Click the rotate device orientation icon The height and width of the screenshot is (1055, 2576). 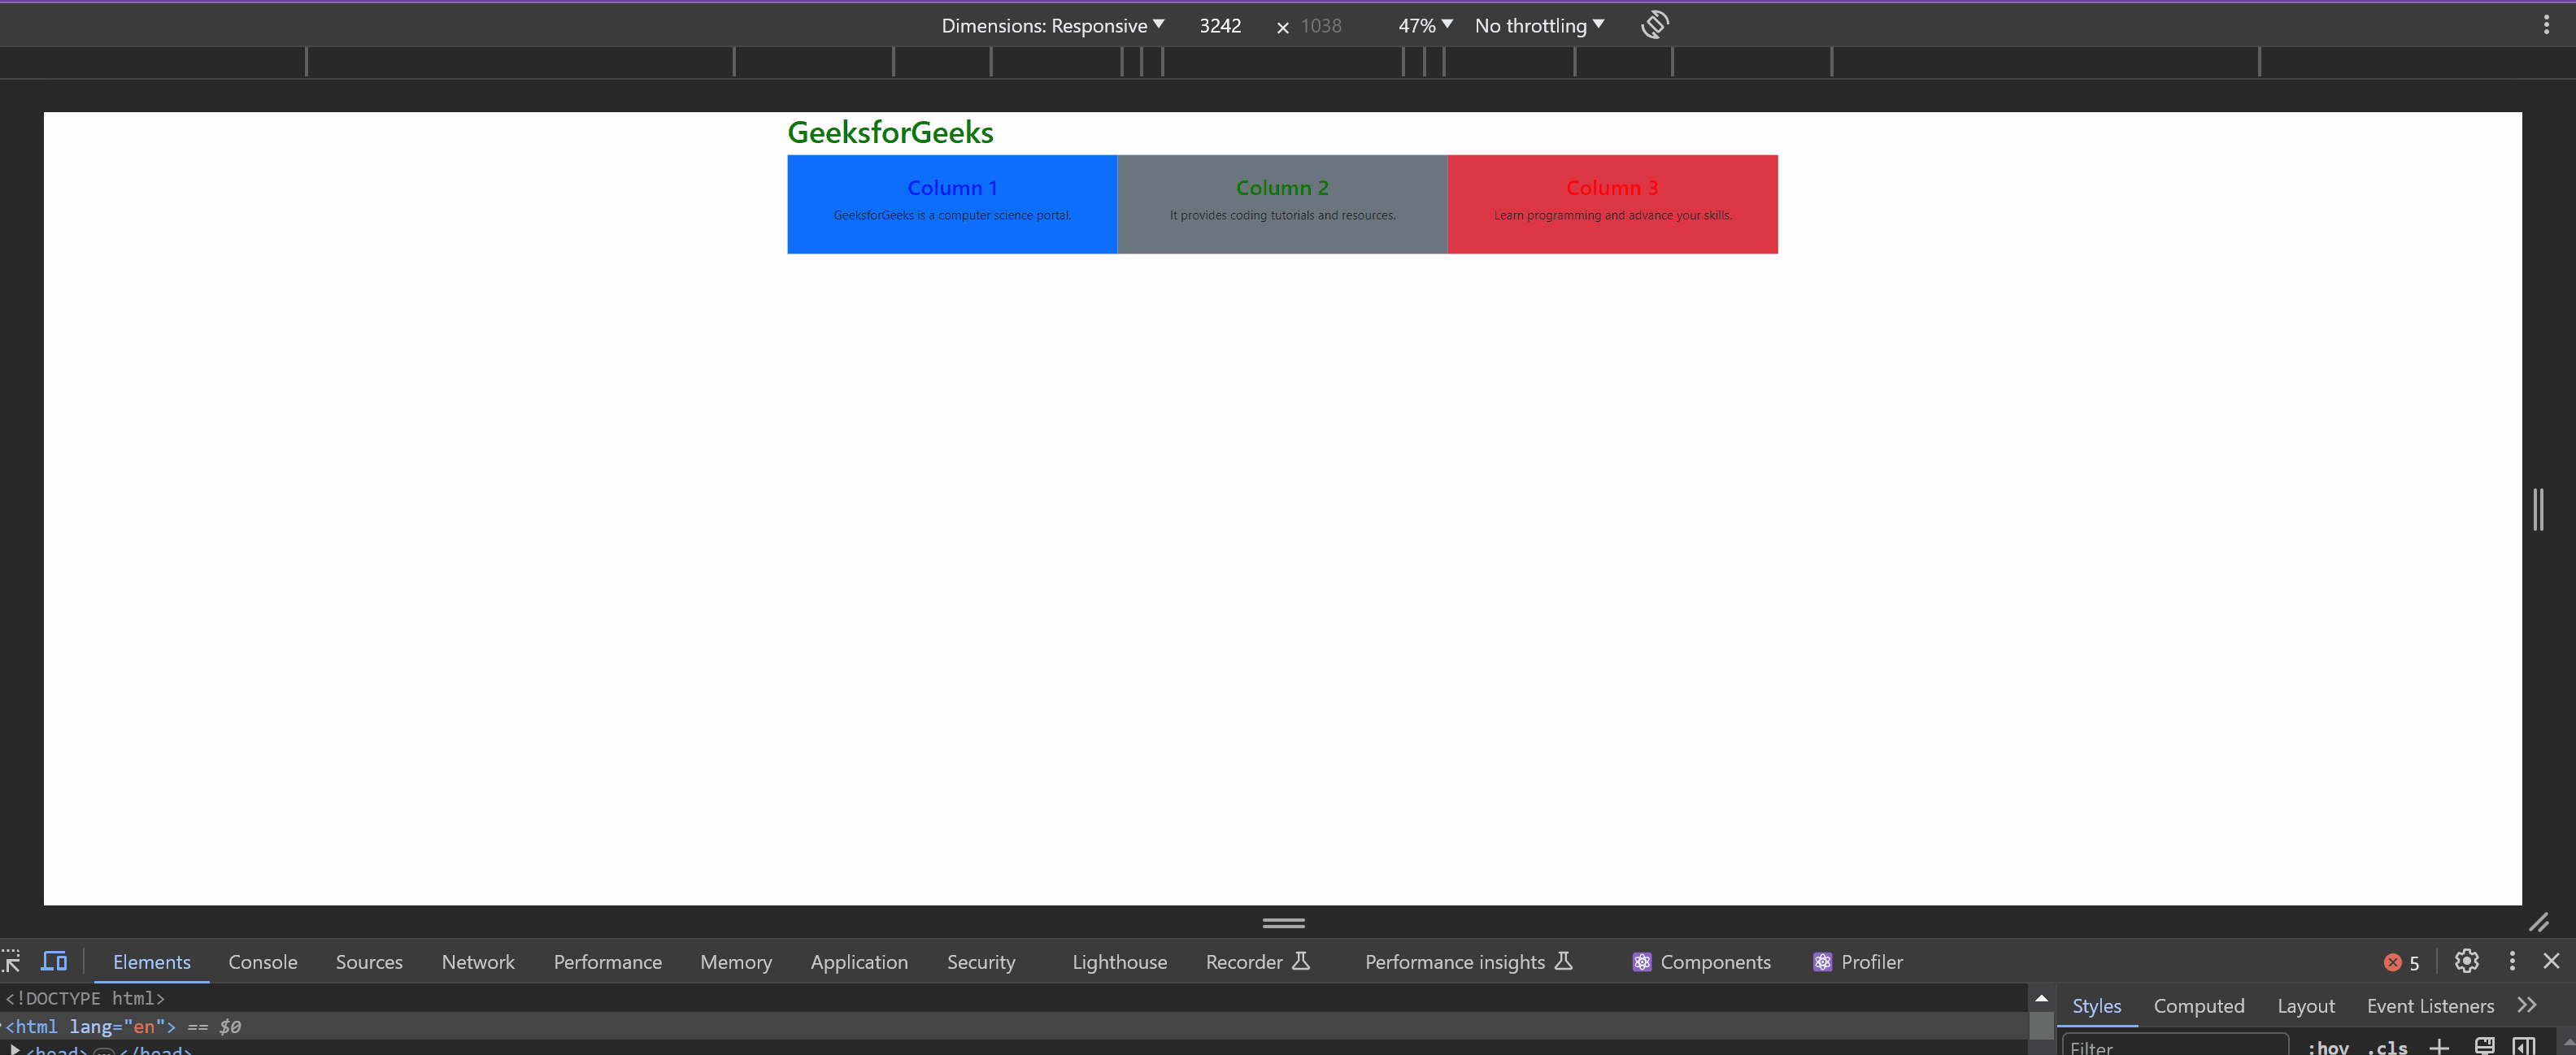pos(1655,25)
